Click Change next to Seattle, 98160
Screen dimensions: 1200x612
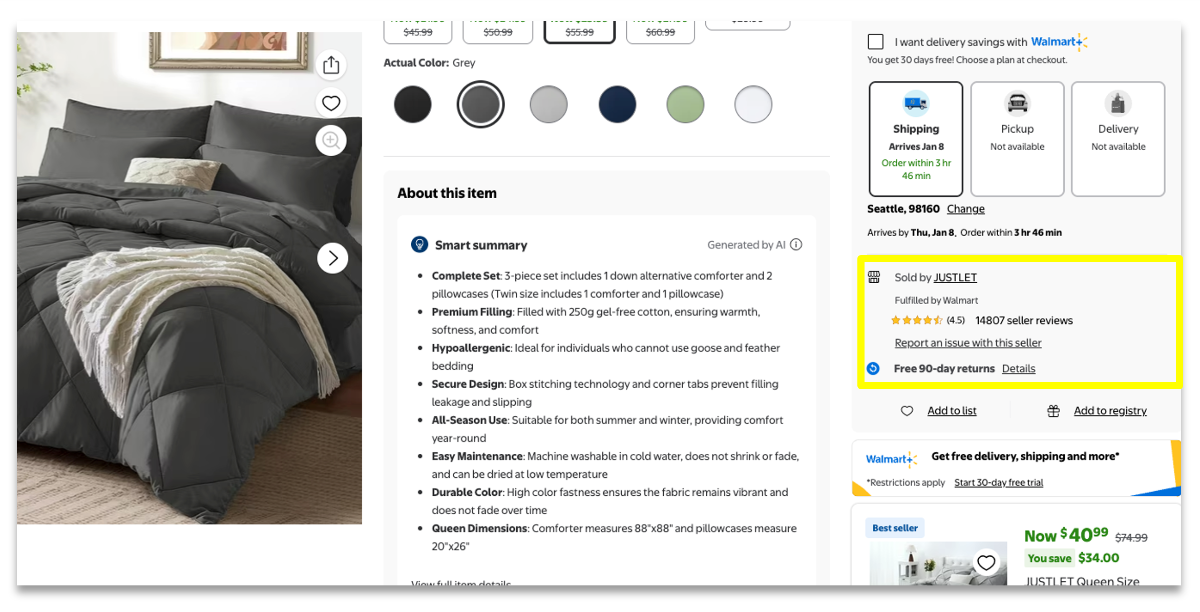(965, 209)
